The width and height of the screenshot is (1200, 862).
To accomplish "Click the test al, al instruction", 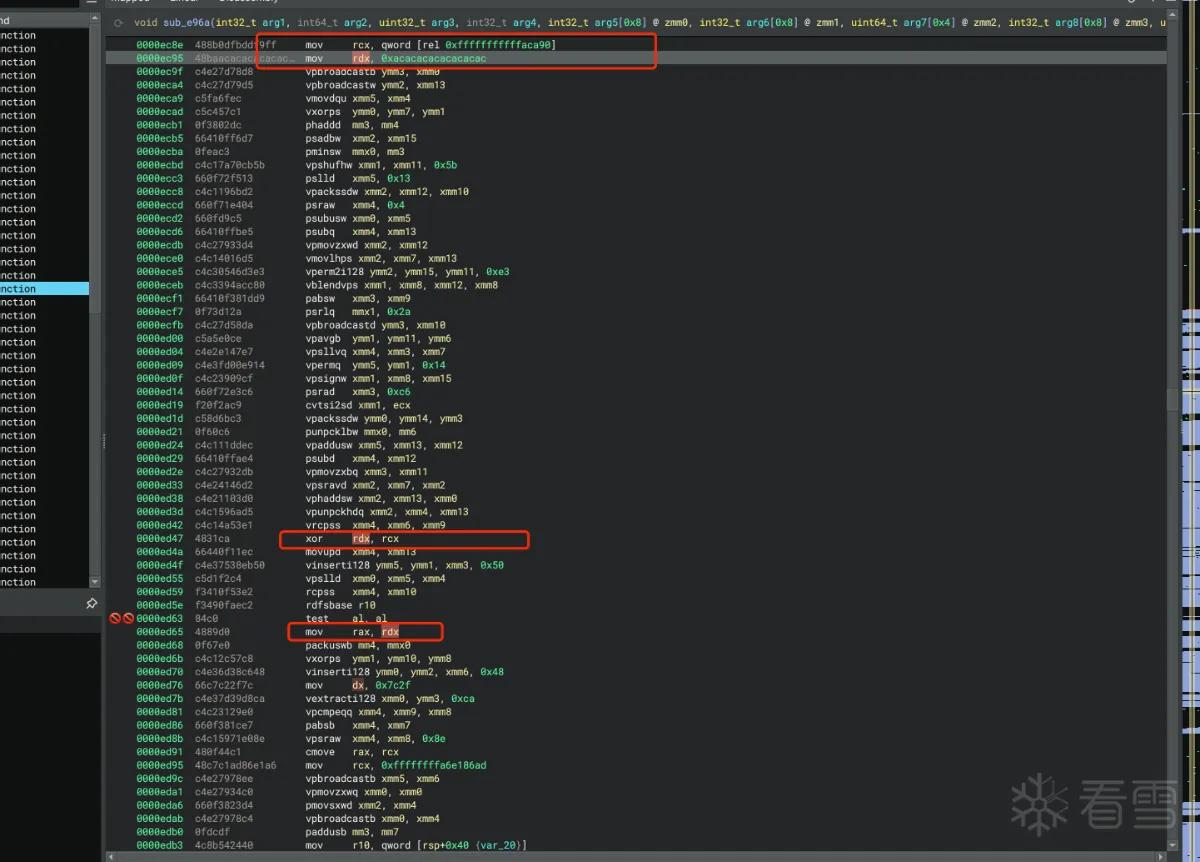I will [x=346, y=619].
